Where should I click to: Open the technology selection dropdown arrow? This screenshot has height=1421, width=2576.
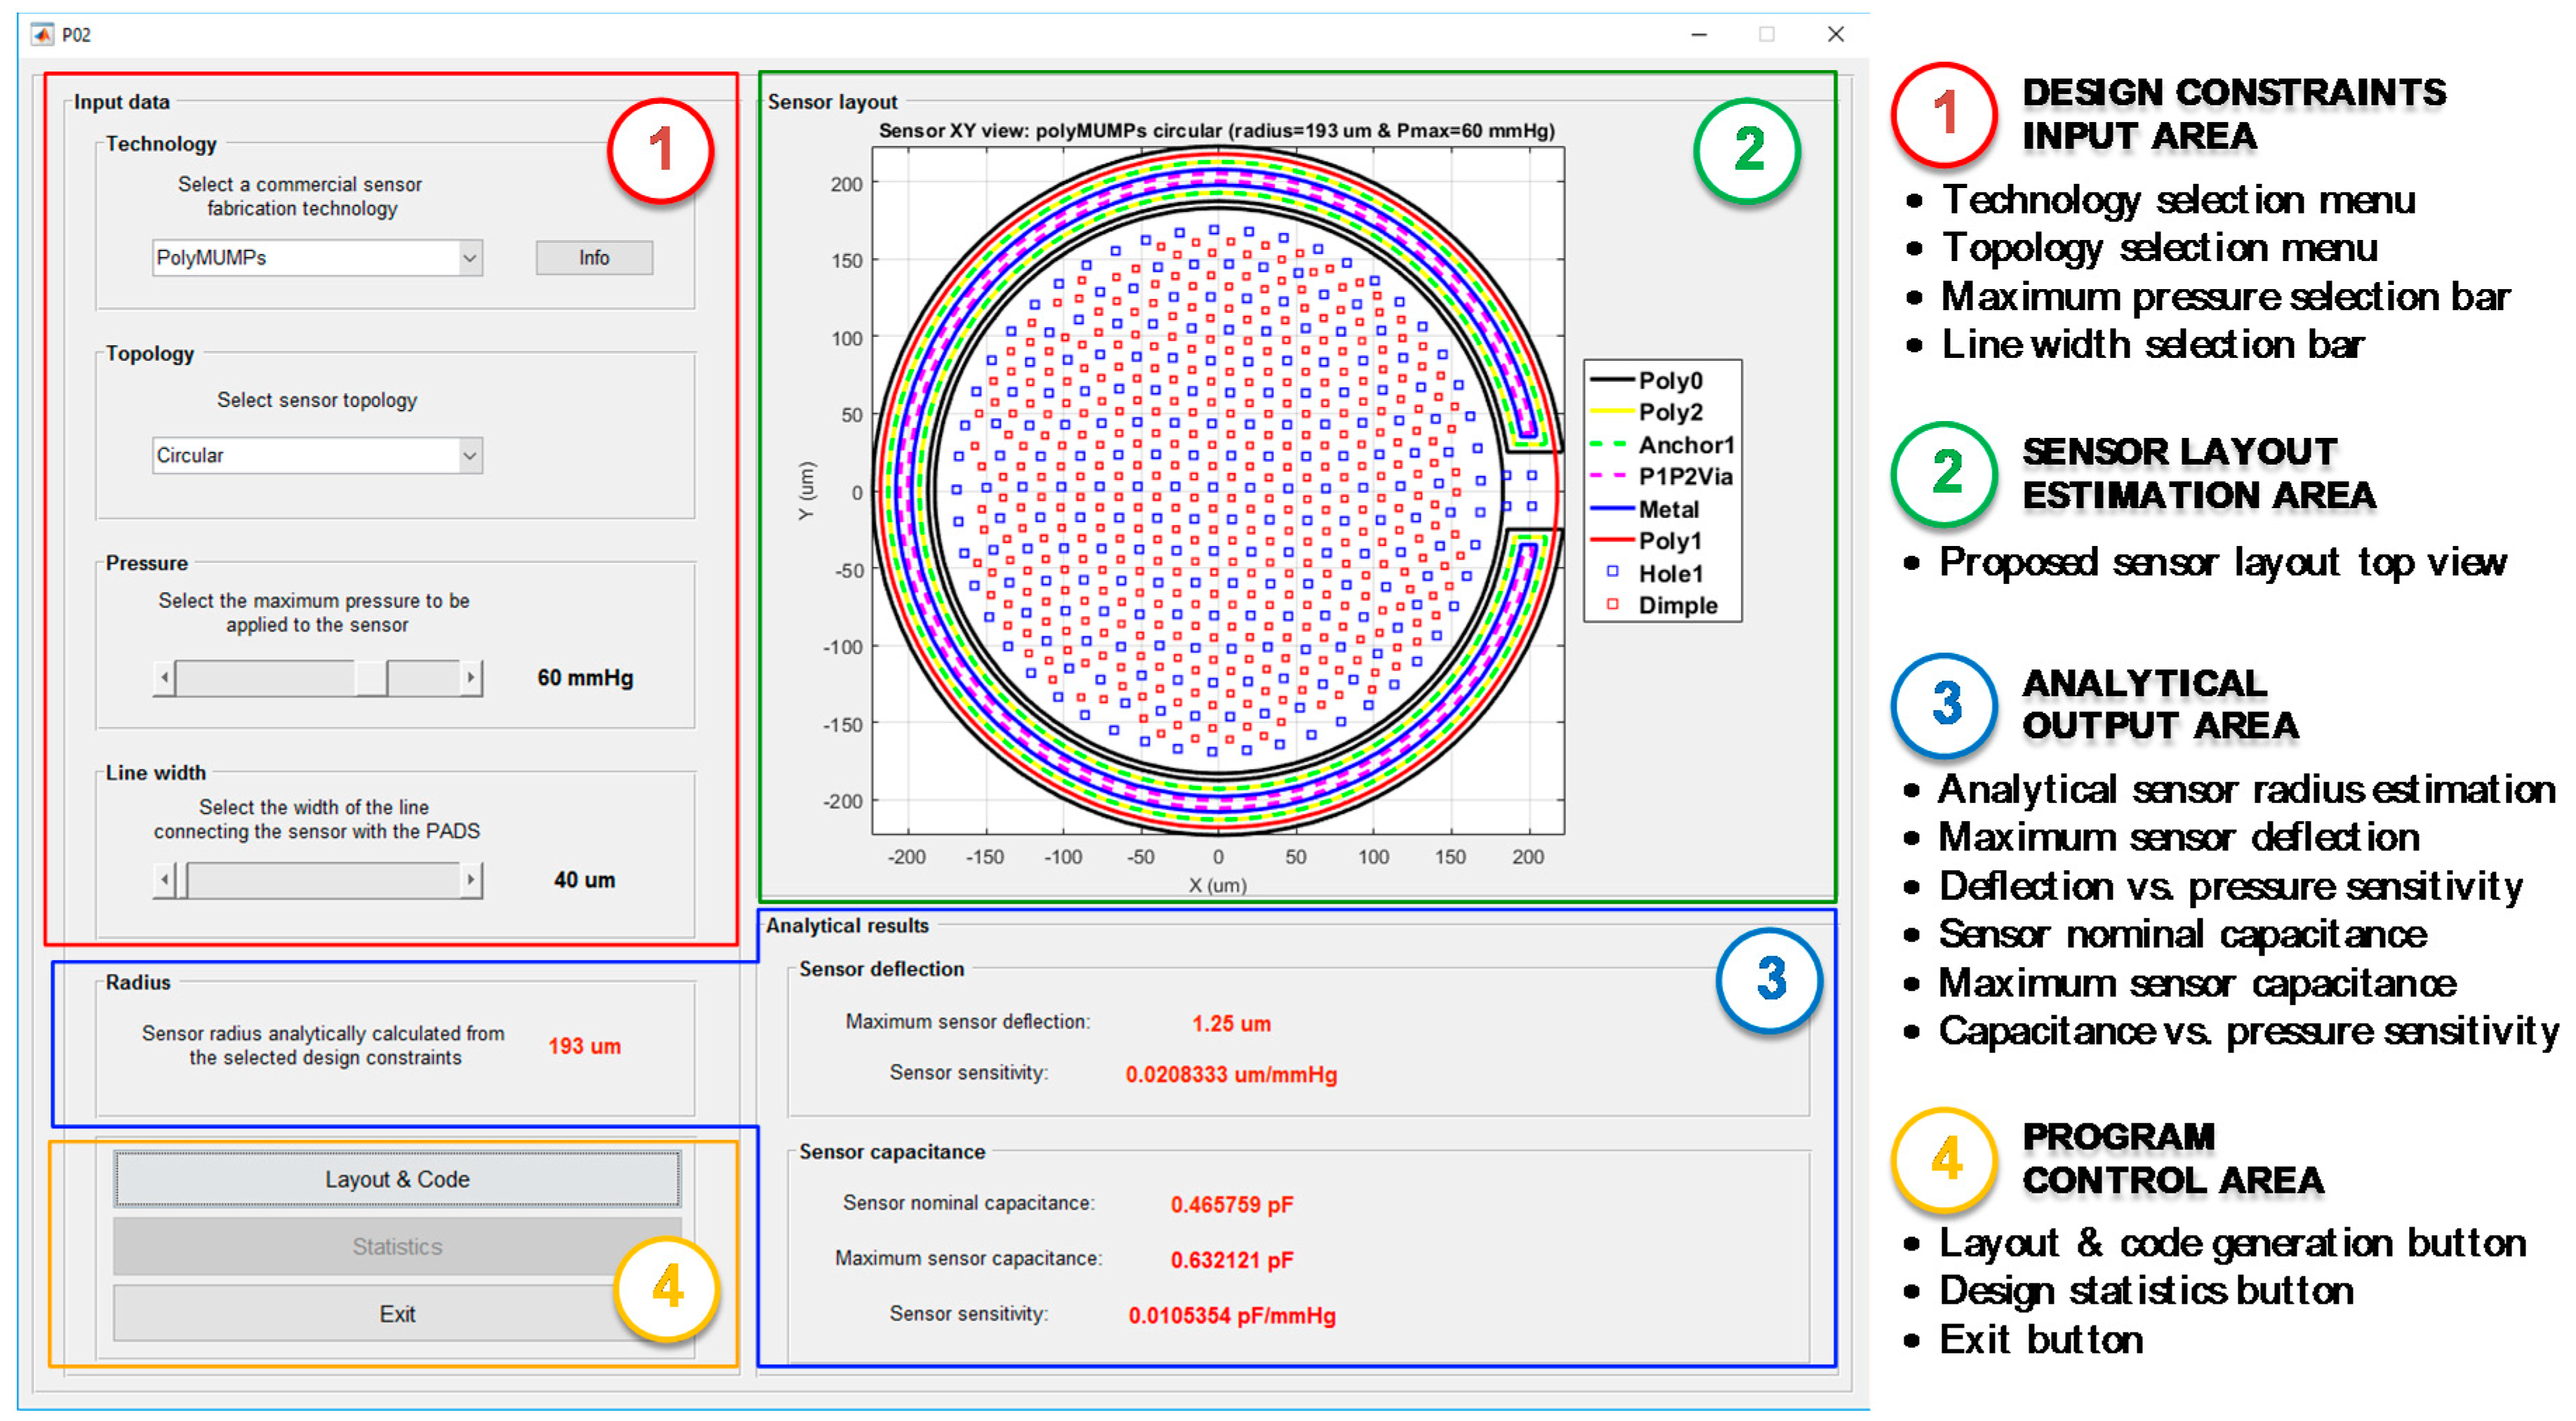(469, 258)
